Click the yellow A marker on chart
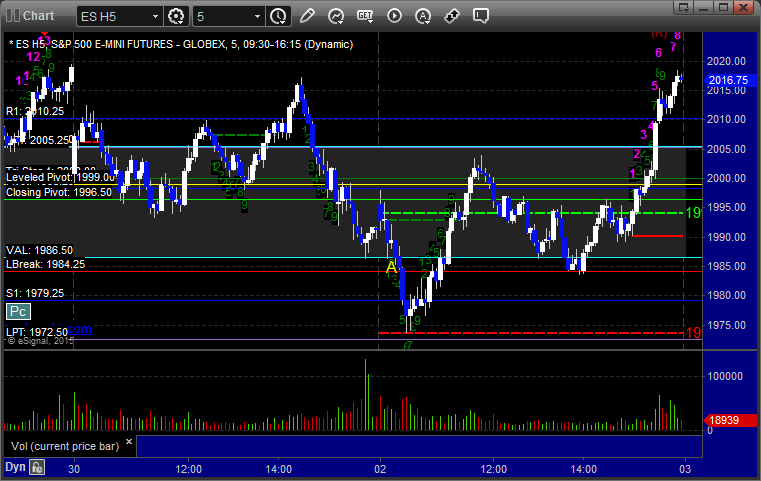The width and height of the screenshot is (761, 481). click(x=391, y=267)
